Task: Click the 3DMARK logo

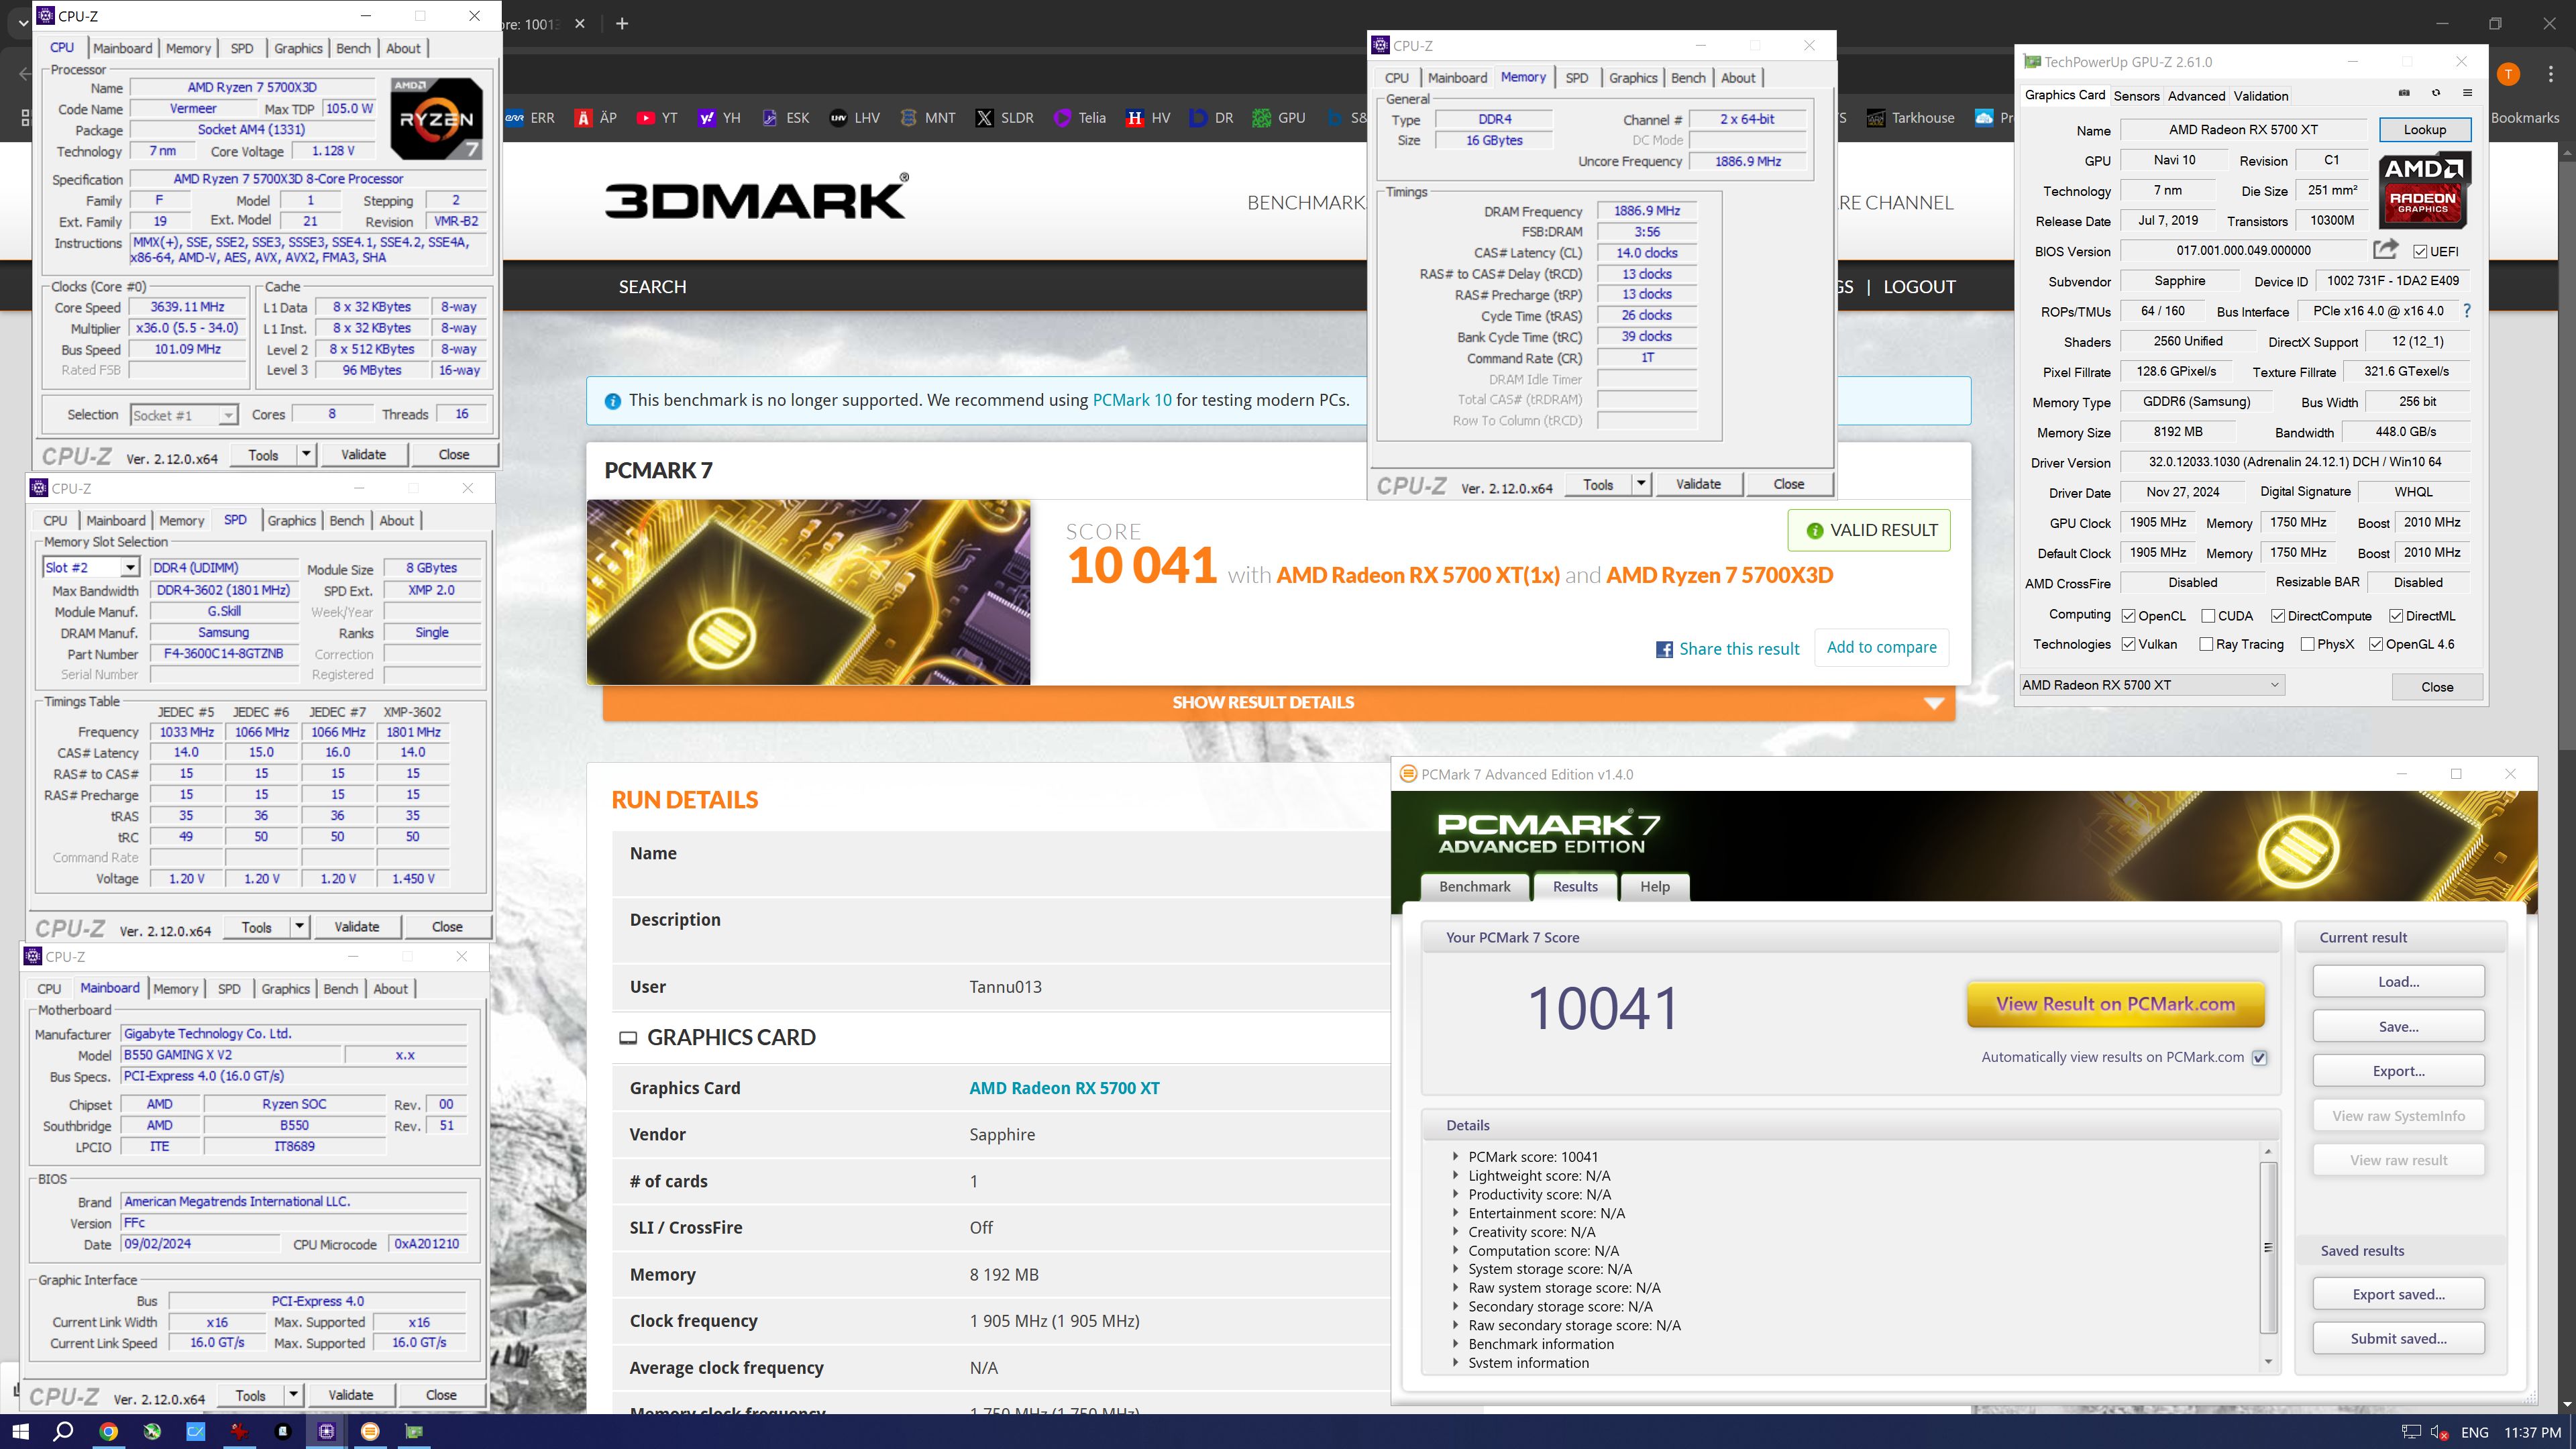Action: click(757, 196)
